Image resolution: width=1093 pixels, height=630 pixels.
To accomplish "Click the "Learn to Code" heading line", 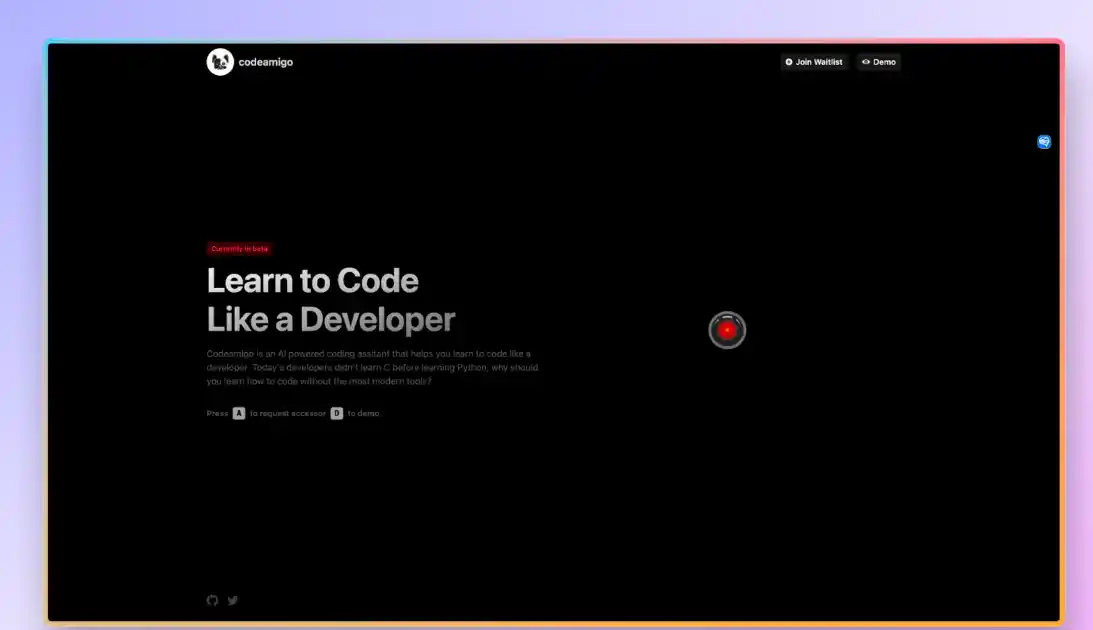I will point(312,281).
